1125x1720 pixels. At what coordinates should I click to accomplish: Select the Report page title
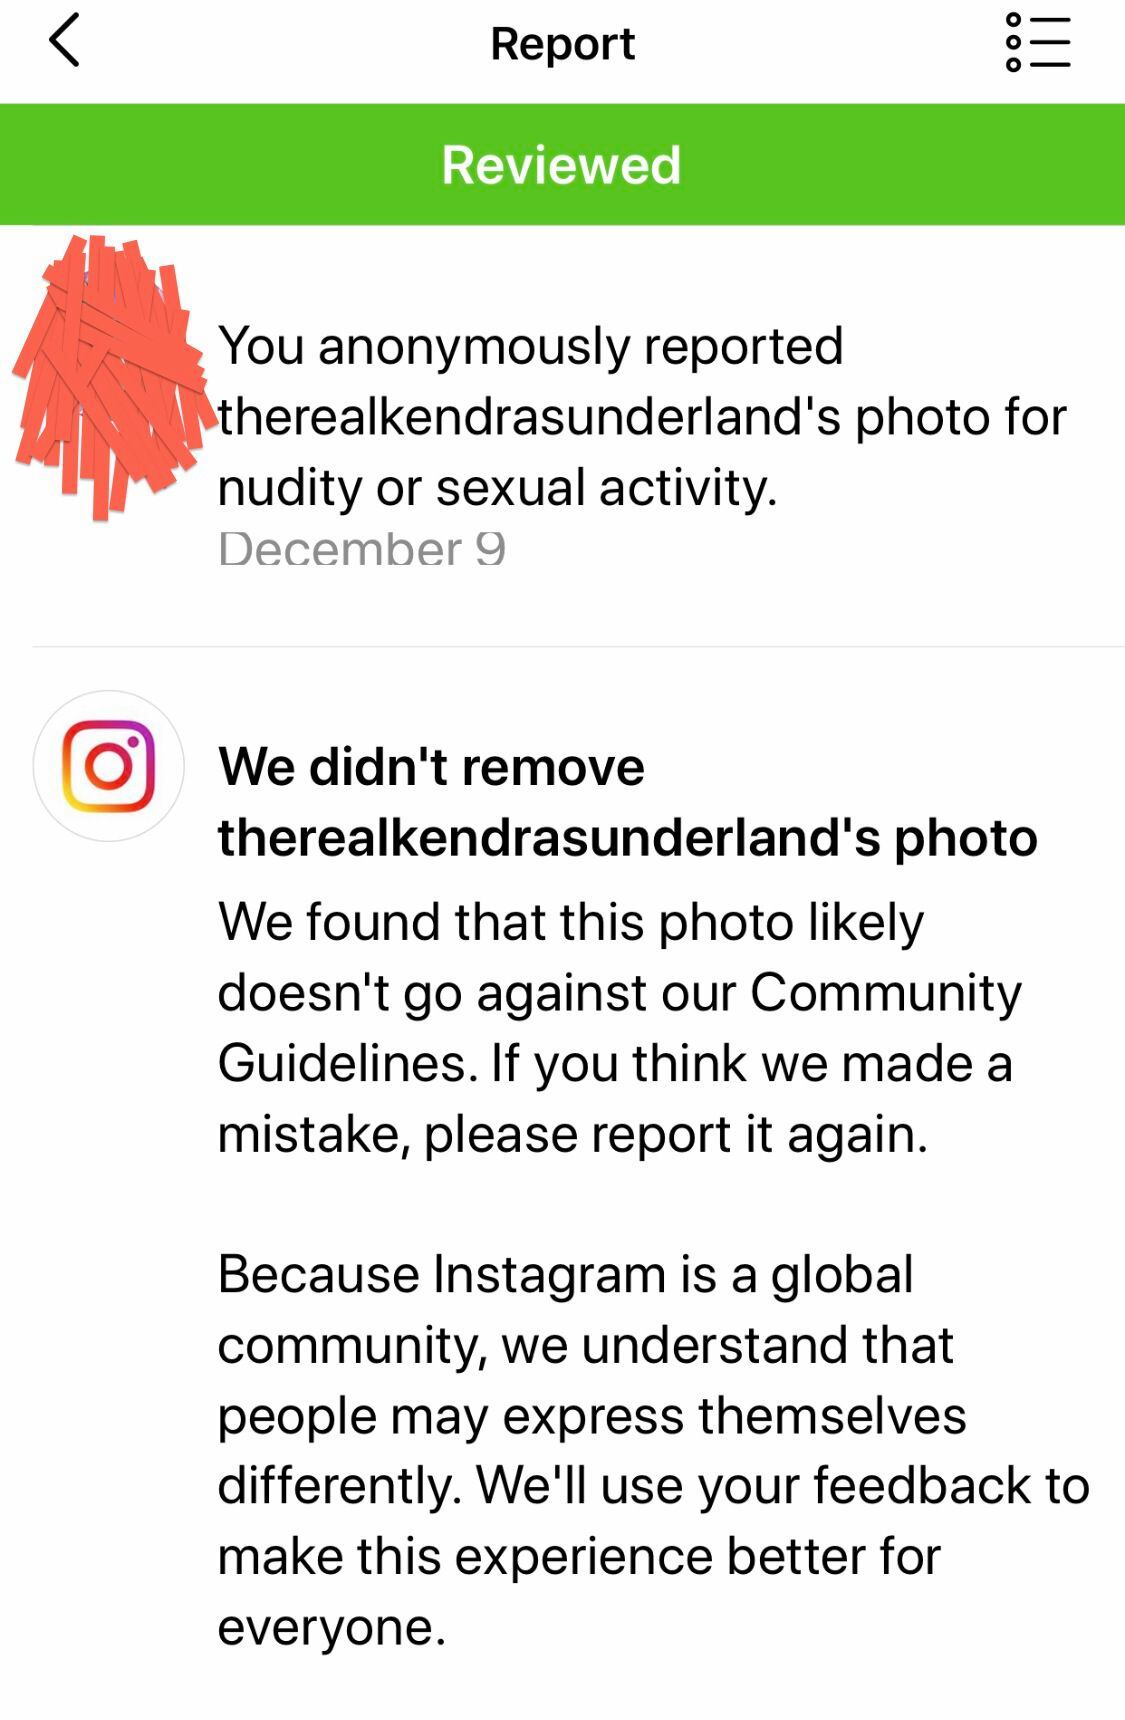(562, 43)
